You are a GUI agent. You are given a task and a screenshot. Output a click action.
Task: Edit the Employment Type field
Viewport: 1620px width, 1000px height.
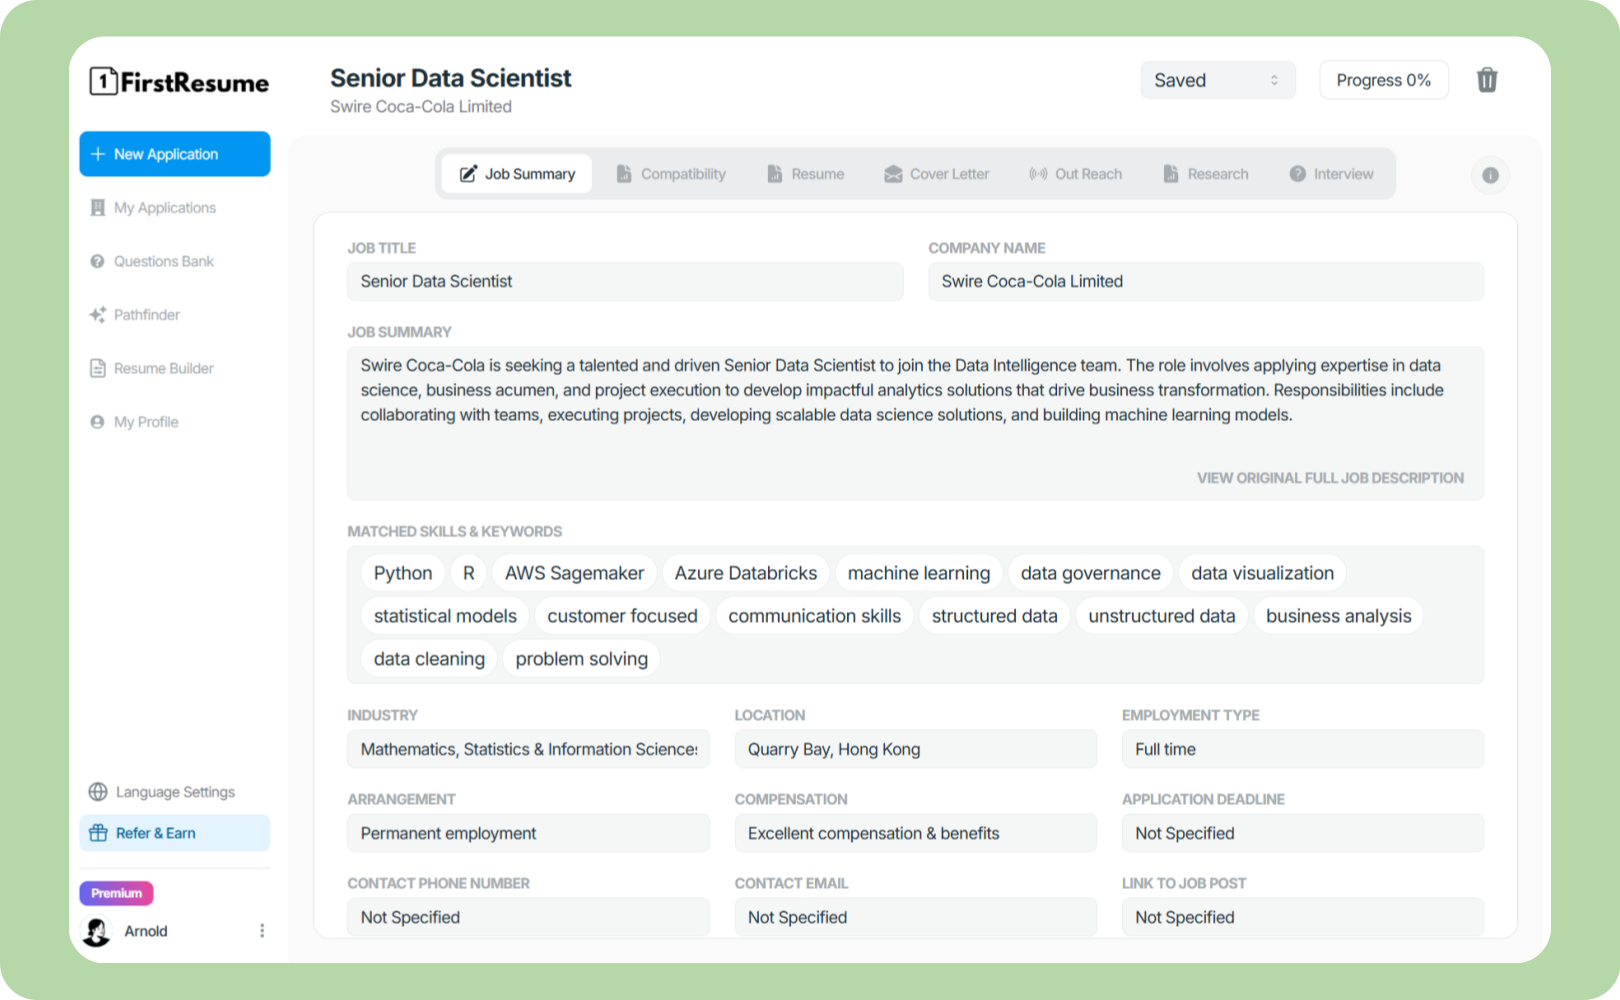1303,749
